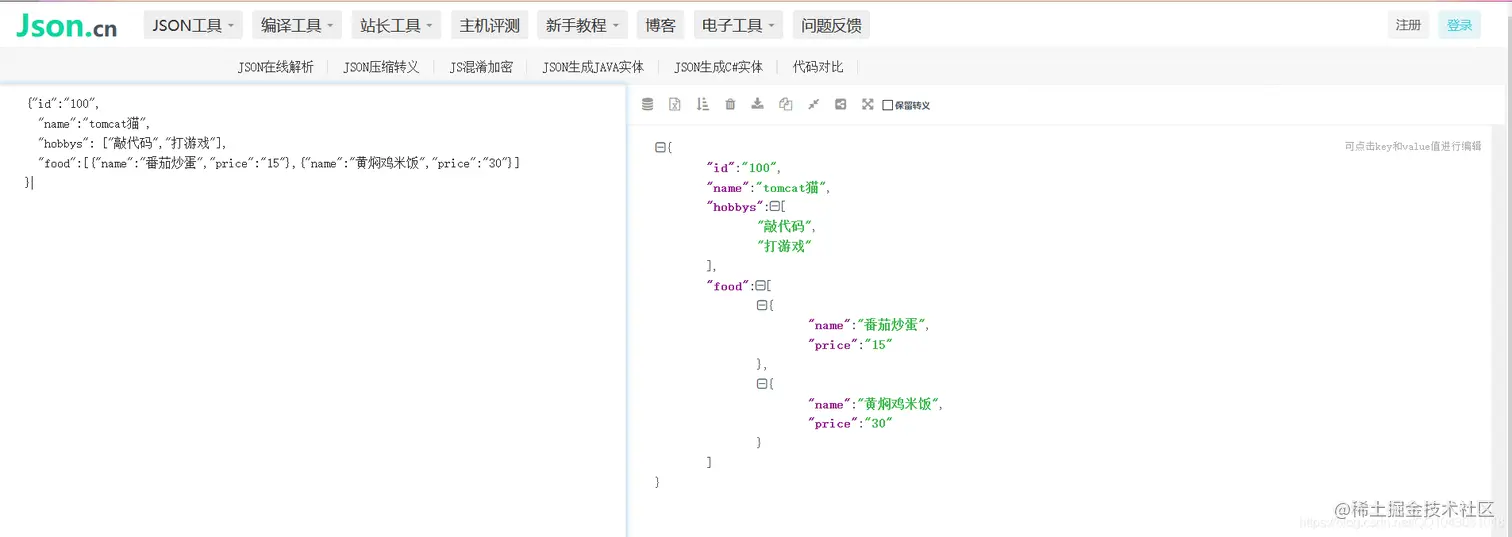Collapse the "food" array node
This screenshot has width=1512, height=537.
[760, 286]
